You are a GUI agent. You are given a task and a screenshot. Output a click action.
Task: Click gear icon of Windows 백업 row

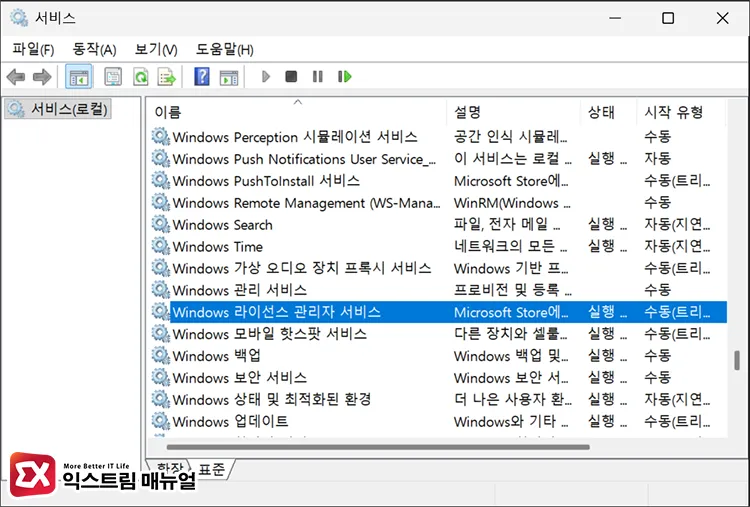coord(161,356)
